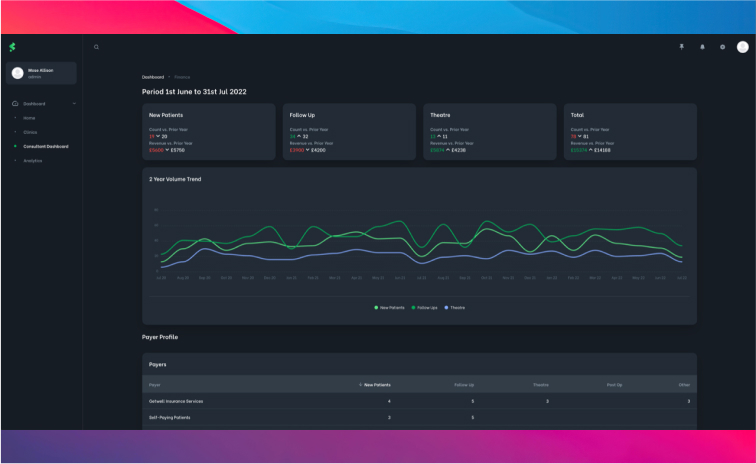Click the 2 Year Volume Trend heading
756x464 pixels.
coord(175,179)
